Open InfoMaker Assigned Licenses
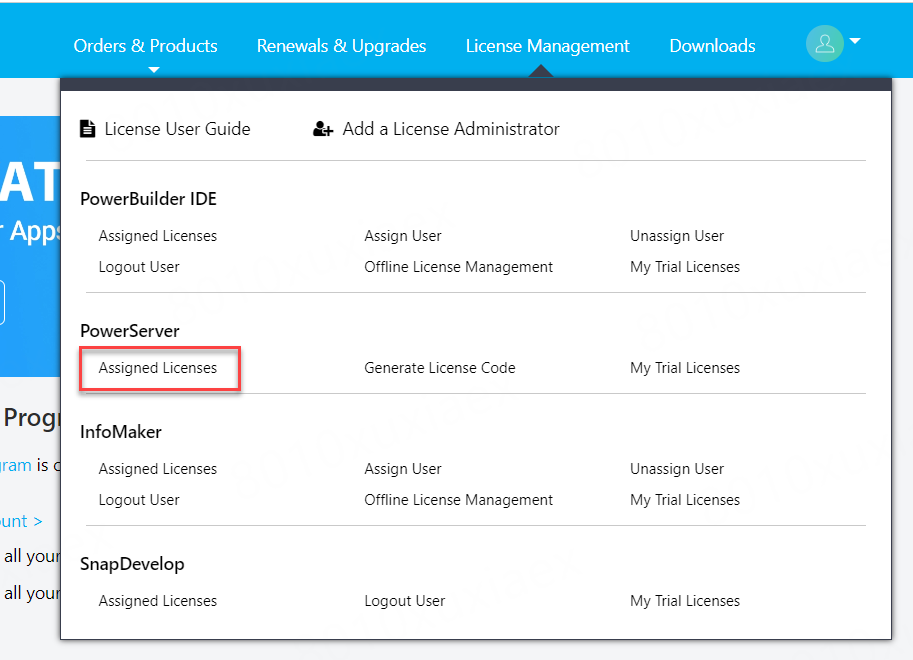This screenshot has height=660, width=913. click(158, 469)
